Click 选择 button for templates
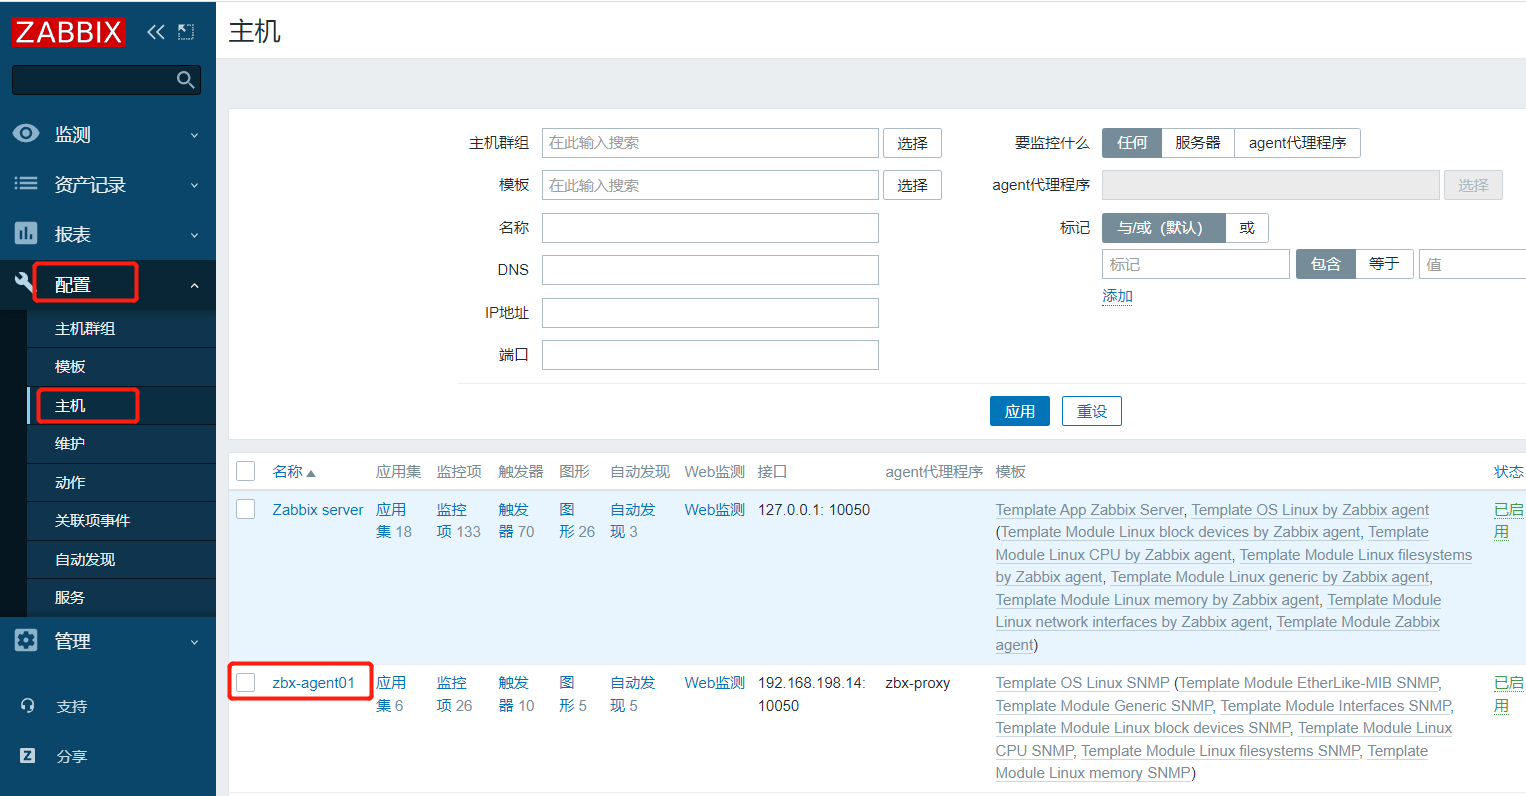 coord(912,185)
